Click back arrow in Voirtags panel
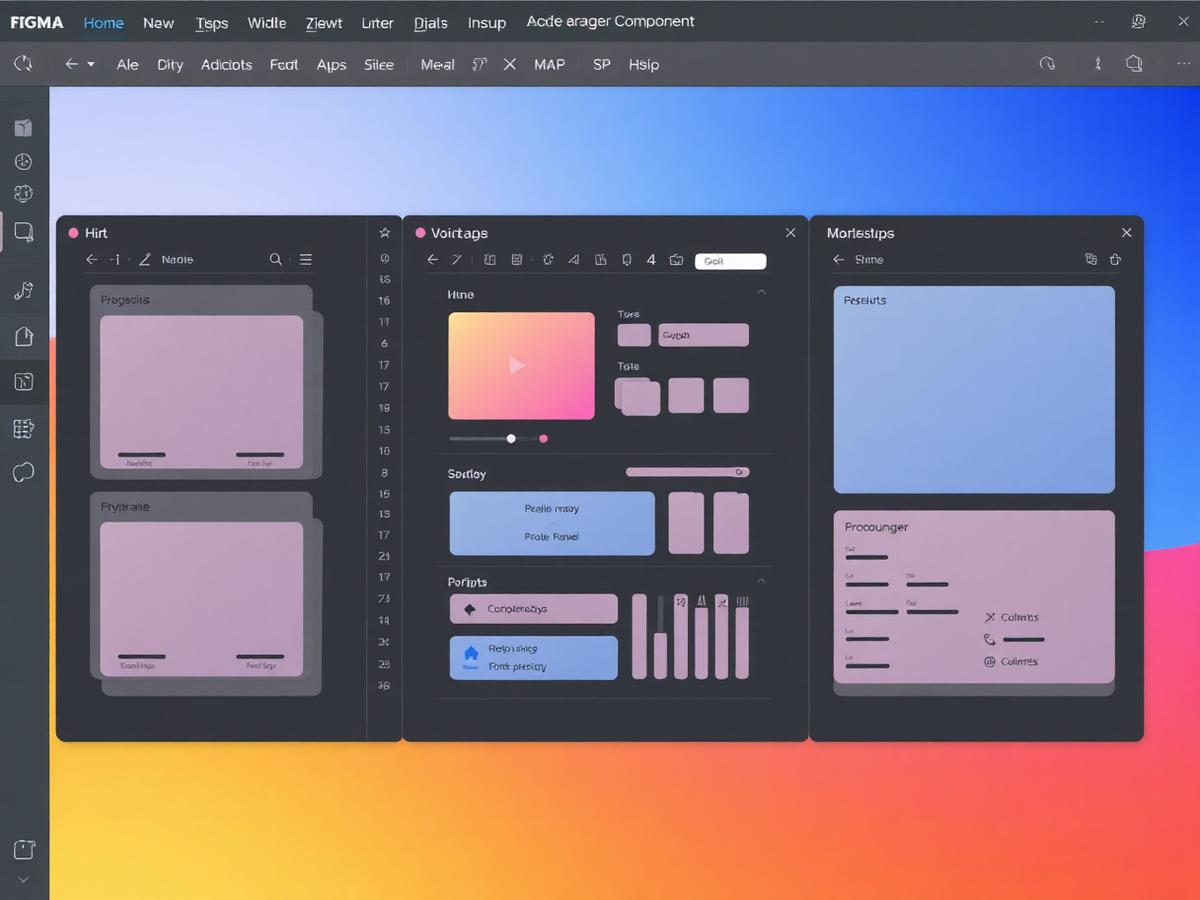This screenshot has width=1200, height=900. tap(433, 260)
